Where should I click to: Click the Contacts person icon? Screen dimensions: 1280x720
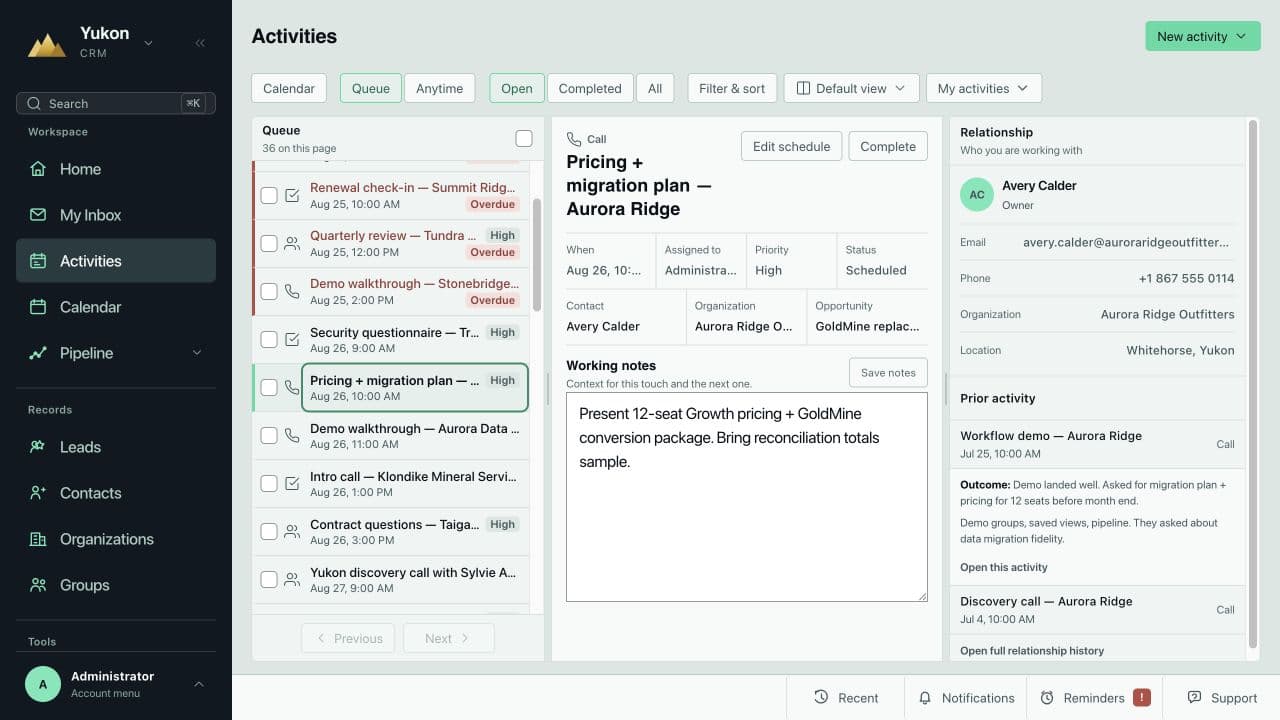click(x=38, y=493)
